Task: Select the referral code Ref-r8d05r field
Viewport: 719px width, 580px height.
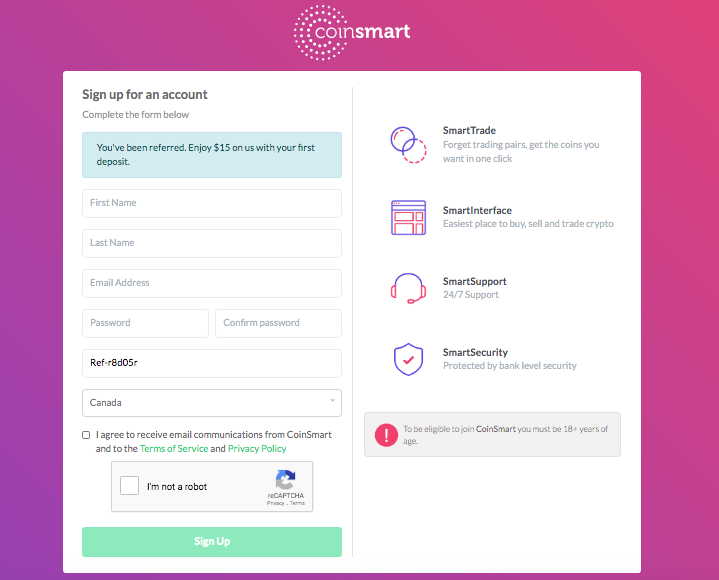Action: pos(212,363)
